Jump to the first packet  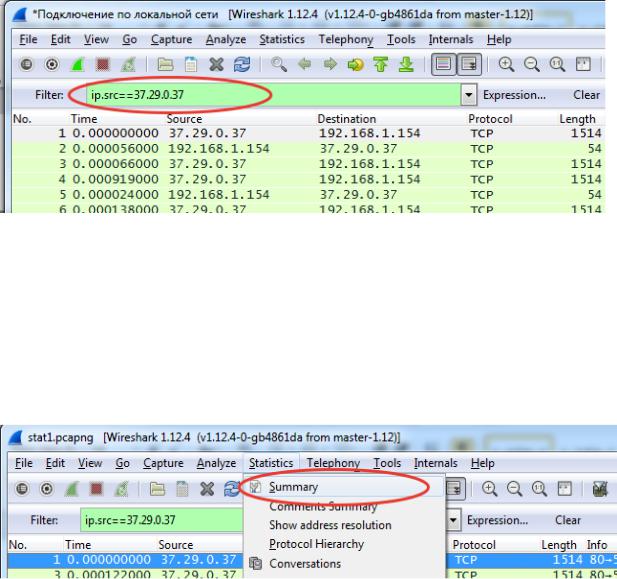click(x=381, y=64)
